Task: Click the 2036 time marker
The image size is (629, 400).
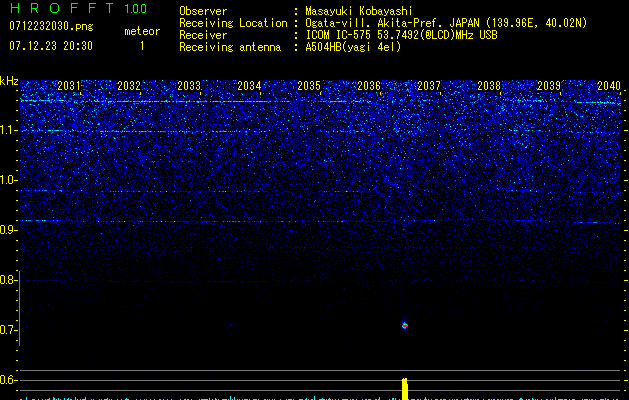Action: [369, 85]
